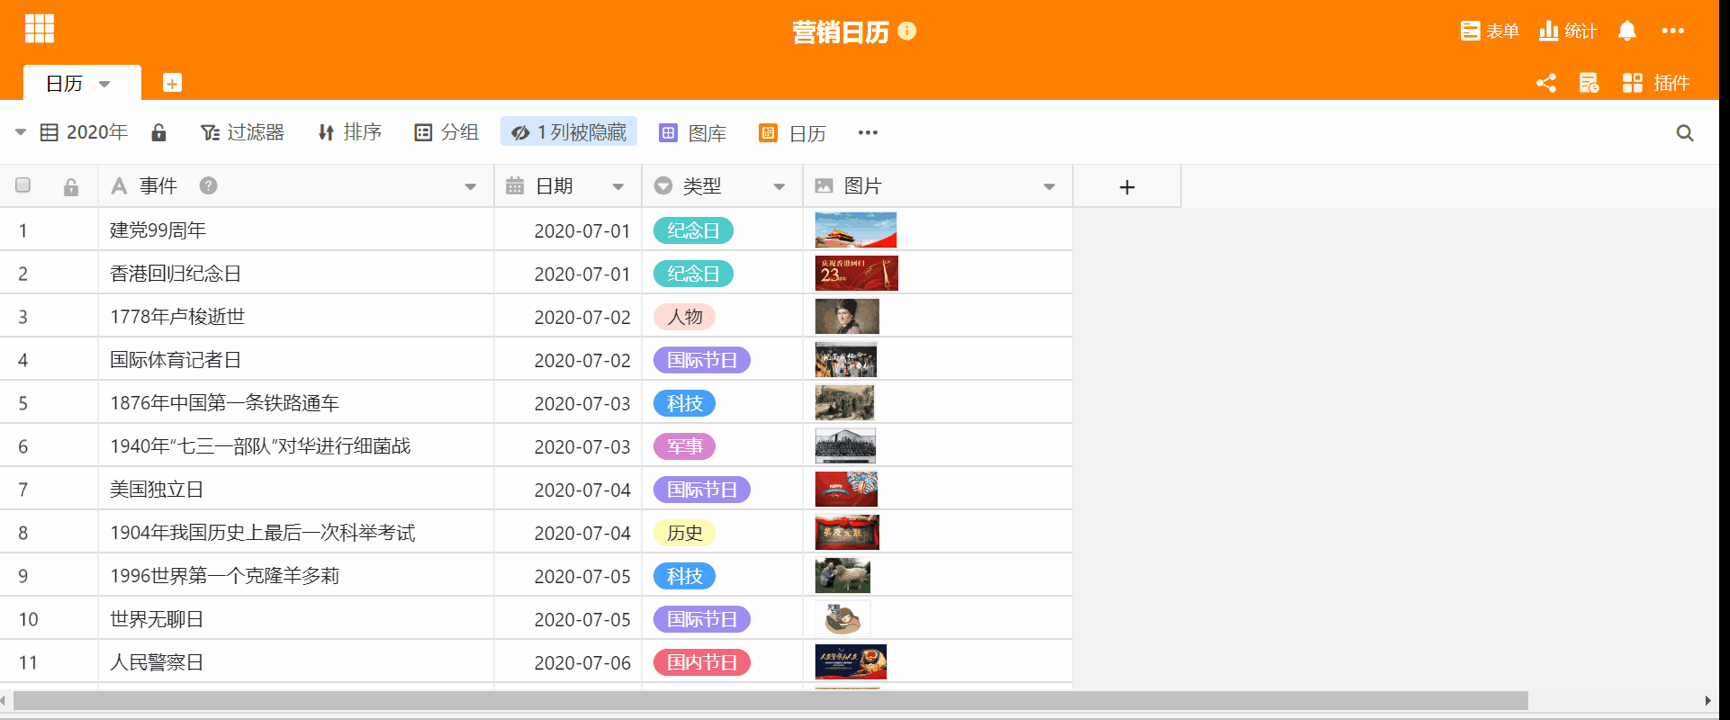Click the 科技 tag for 克隆羊多莉 row
Viewport: 1730px width, 720px height.
click(x=684, y=576)
